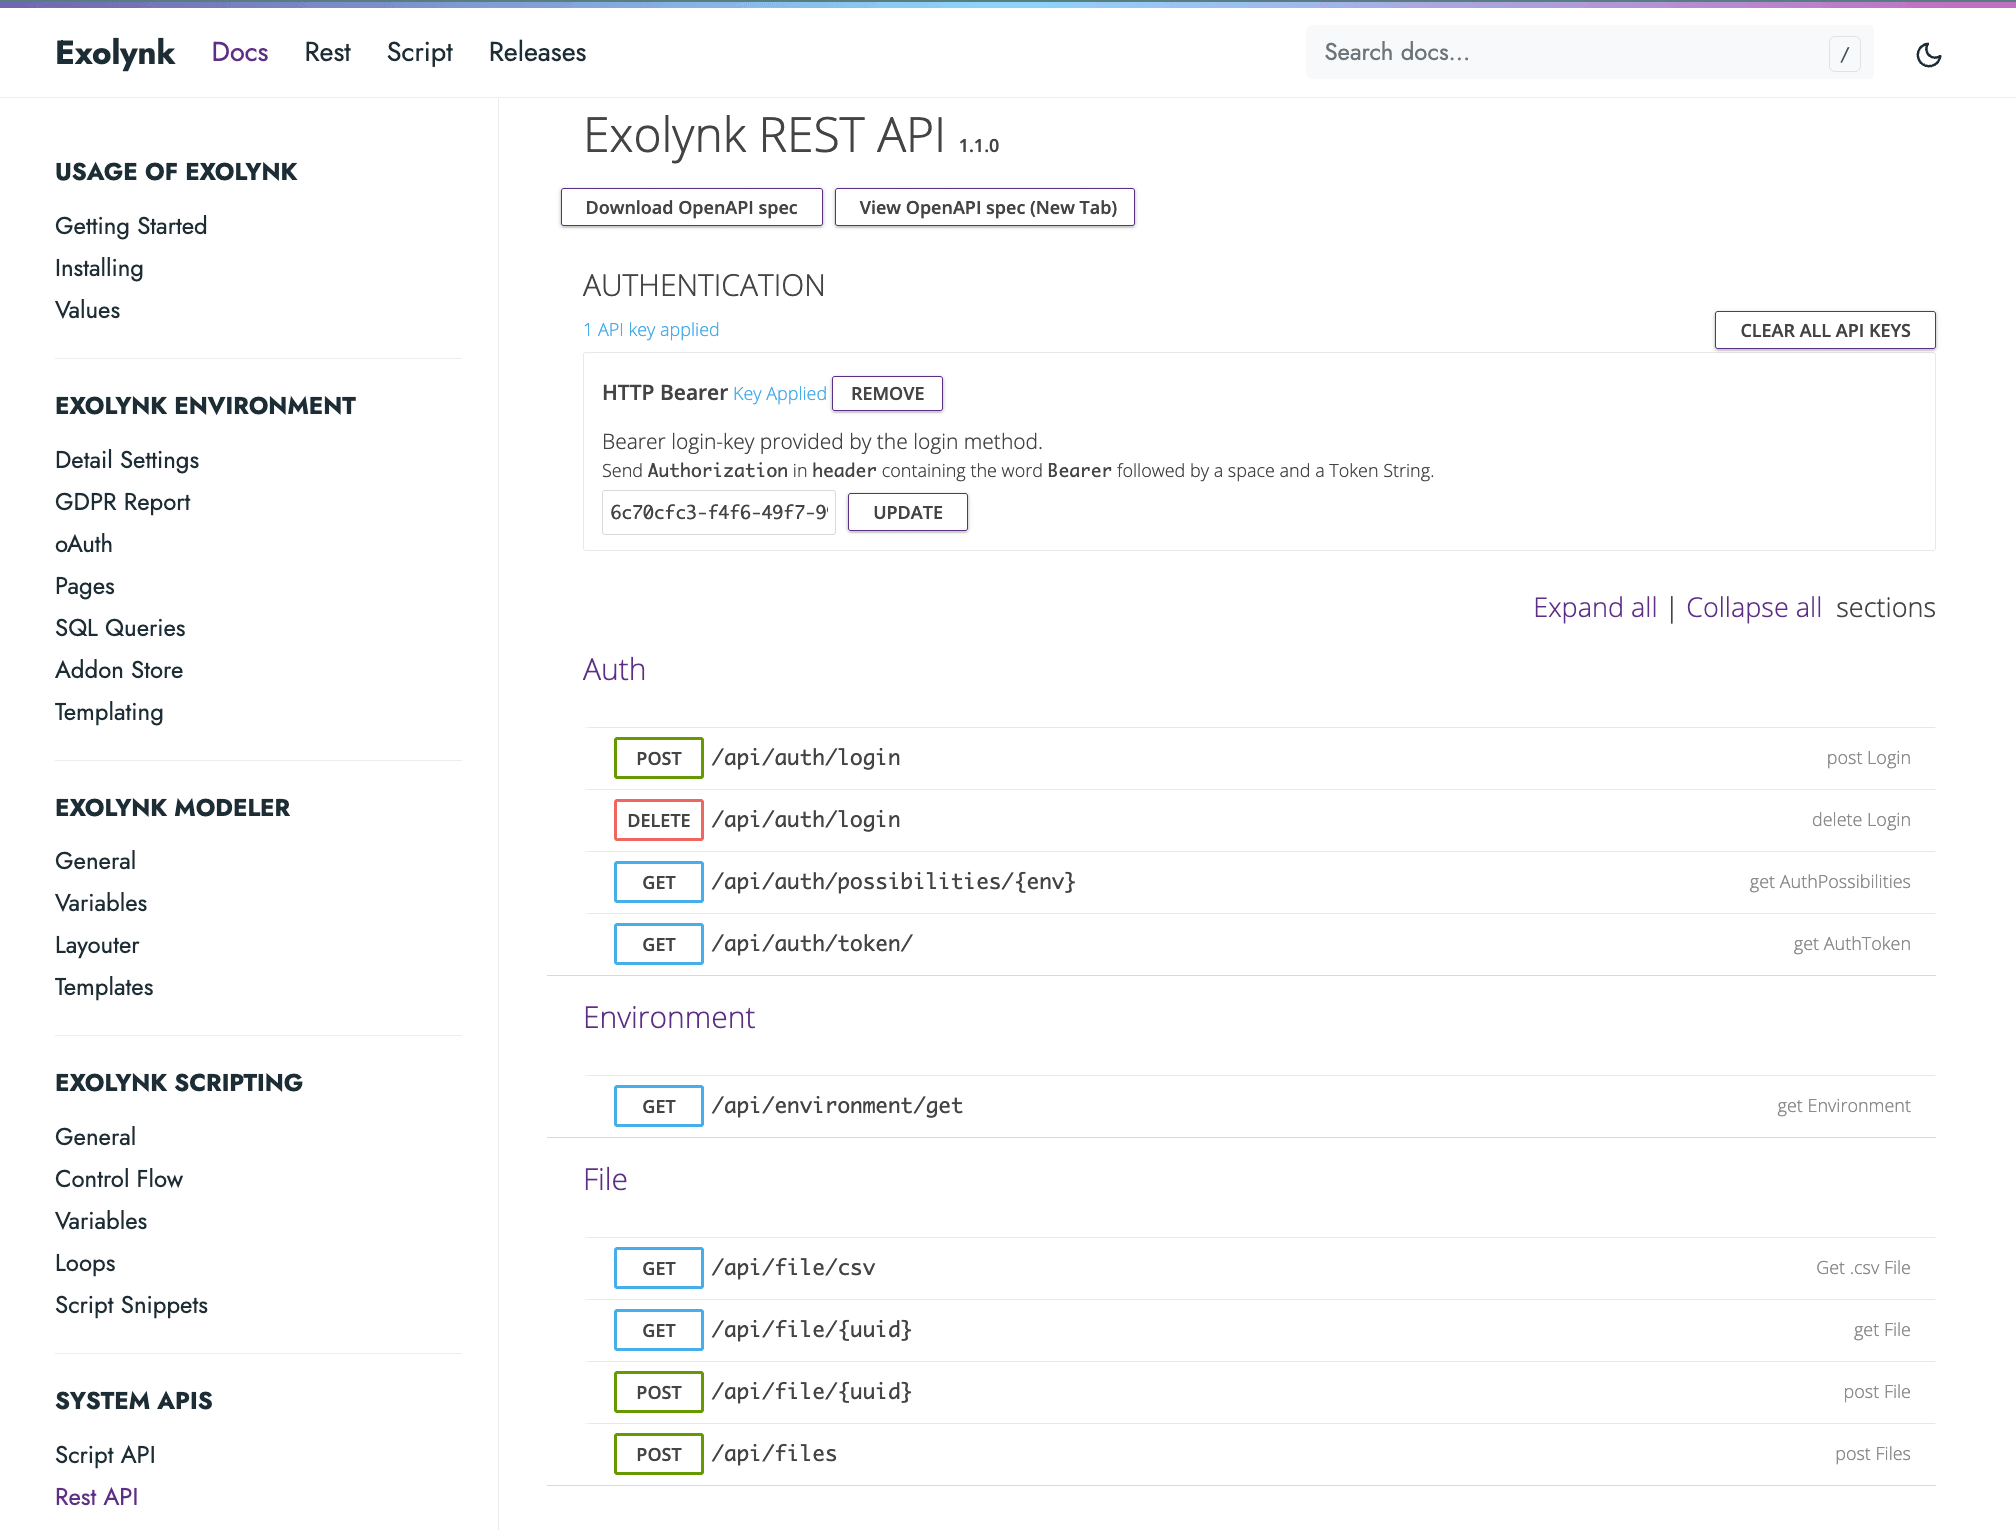Image resolution: width=2016 pixels, height=1530 pixels.
Task: Expand POST /api/file/{uuid} endpoint
Action: (x=1260, y=1392)
